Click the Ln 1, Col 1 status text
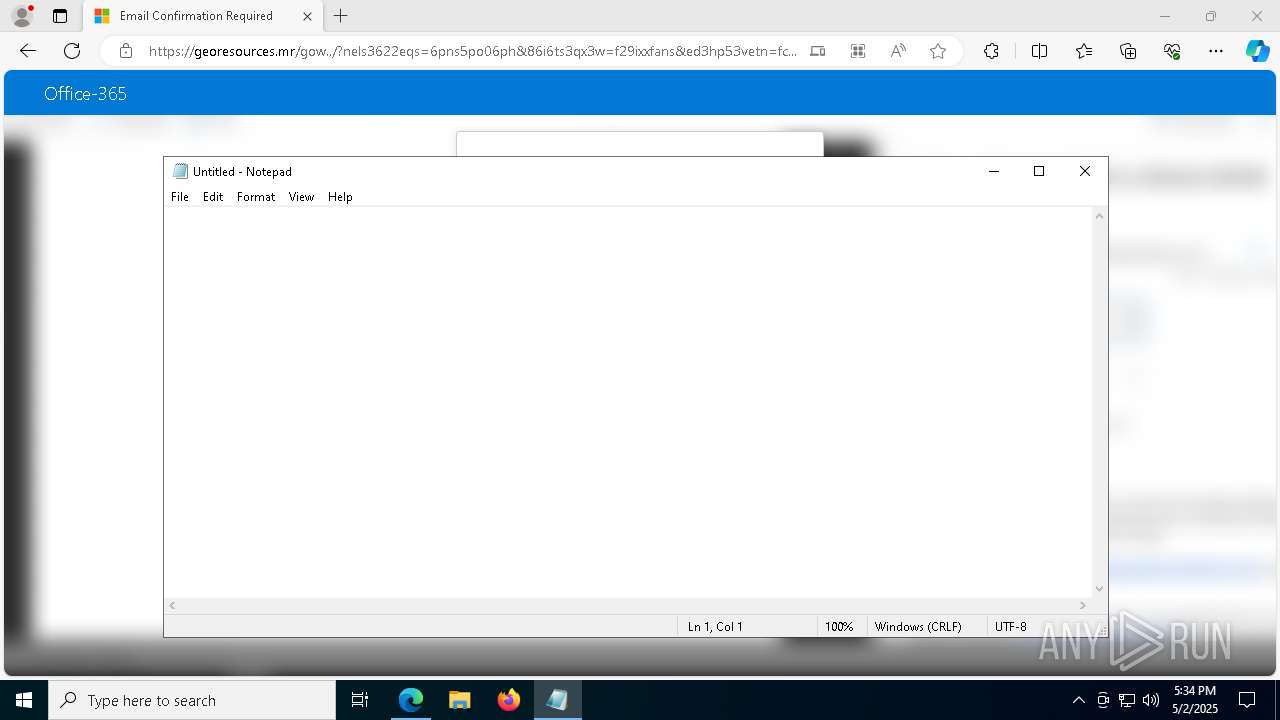The height and width of the screenshot is (720, 1280). [x=715, y=627]
